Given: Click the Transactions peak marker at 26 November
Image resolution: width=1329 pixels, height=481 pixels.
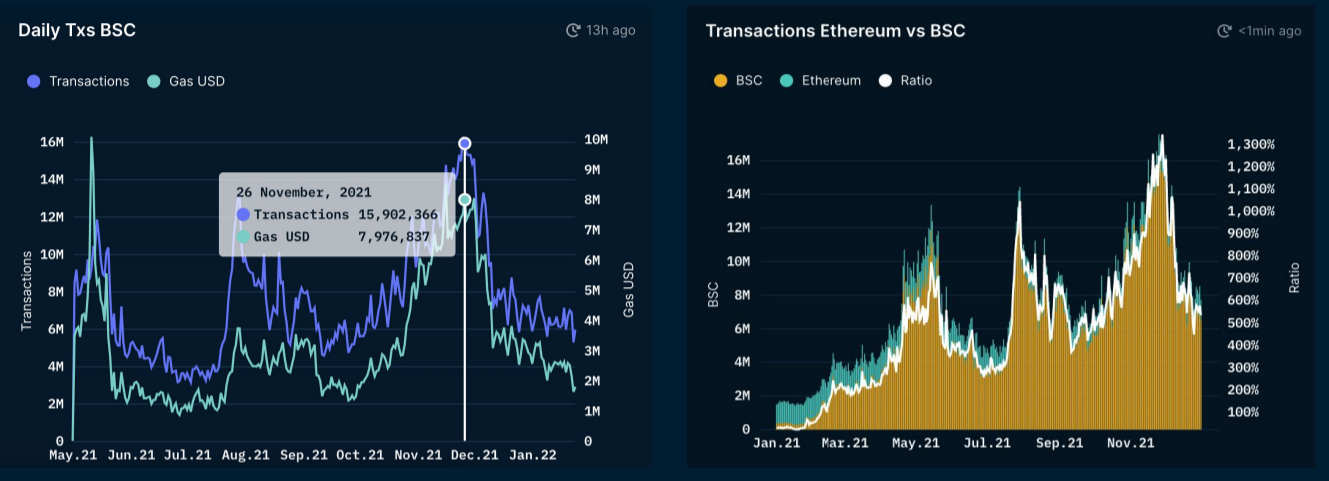Looking at the screenshot, I should [465, 144].
